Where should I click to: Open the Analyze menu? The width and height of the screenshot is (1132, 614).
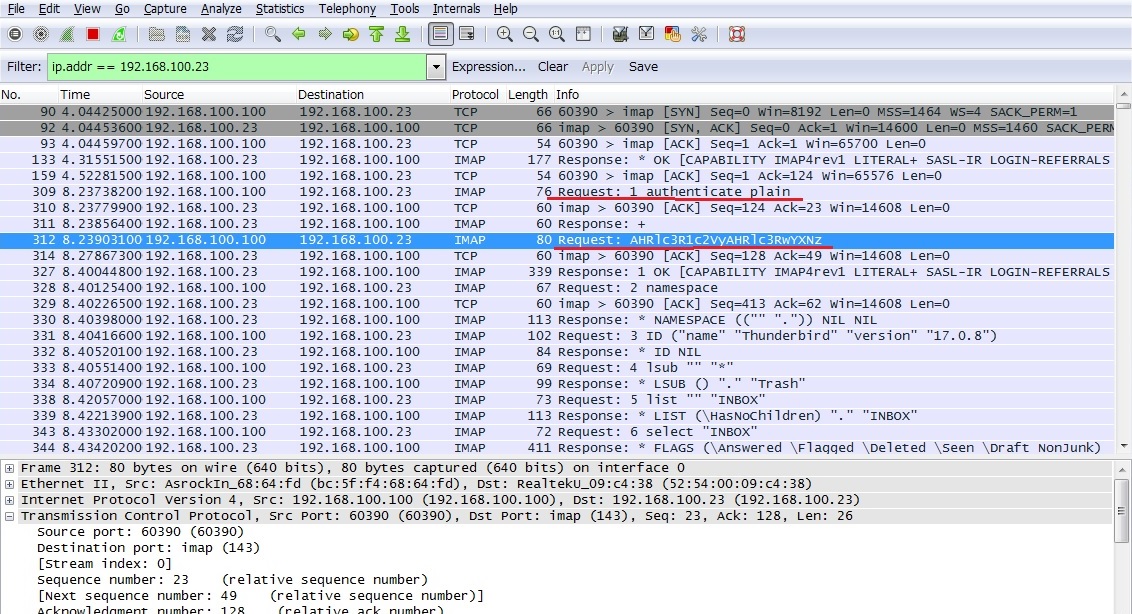pyautogui.click(x=221, y=9)
